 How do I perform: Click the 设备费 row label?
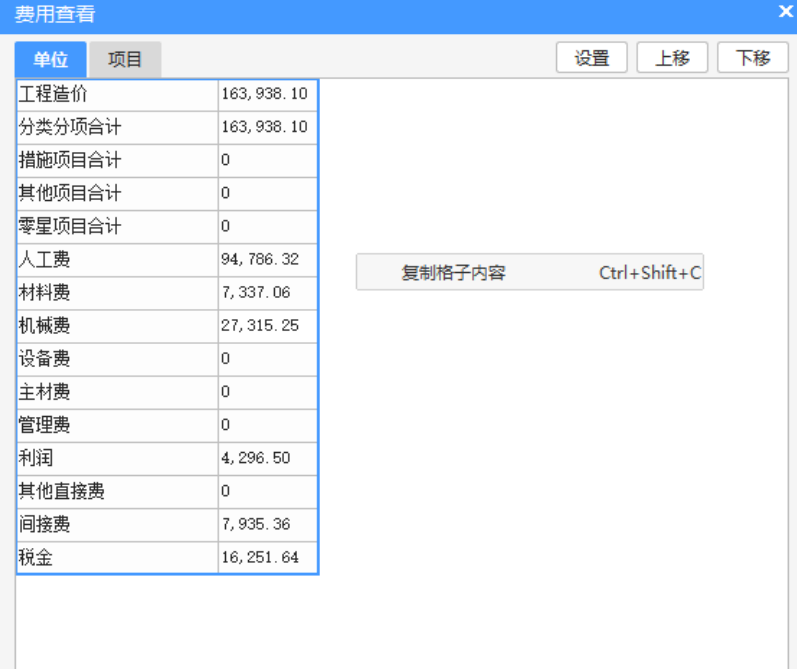point(117,359)
